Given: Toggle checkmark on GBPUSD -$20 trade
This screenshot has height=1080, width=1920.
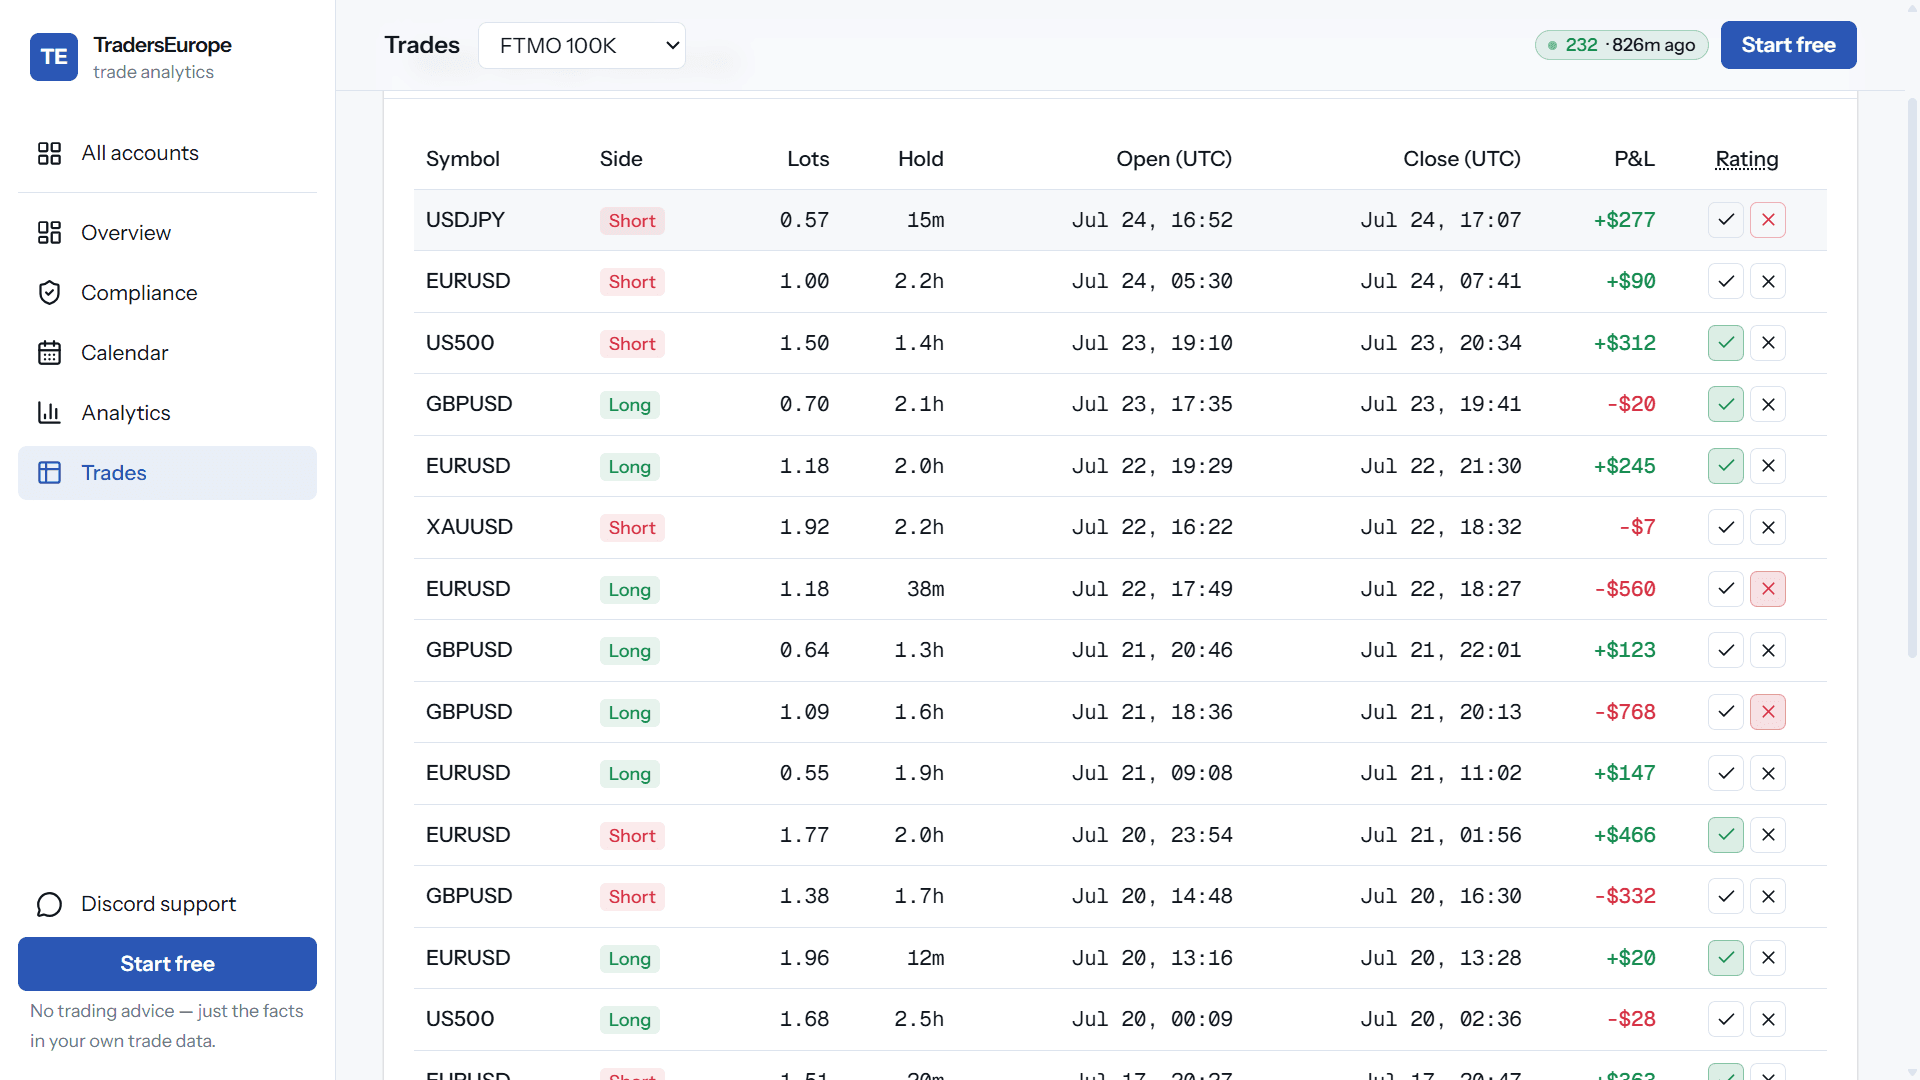Looking at the screenshot, I should pos(1726,404).
